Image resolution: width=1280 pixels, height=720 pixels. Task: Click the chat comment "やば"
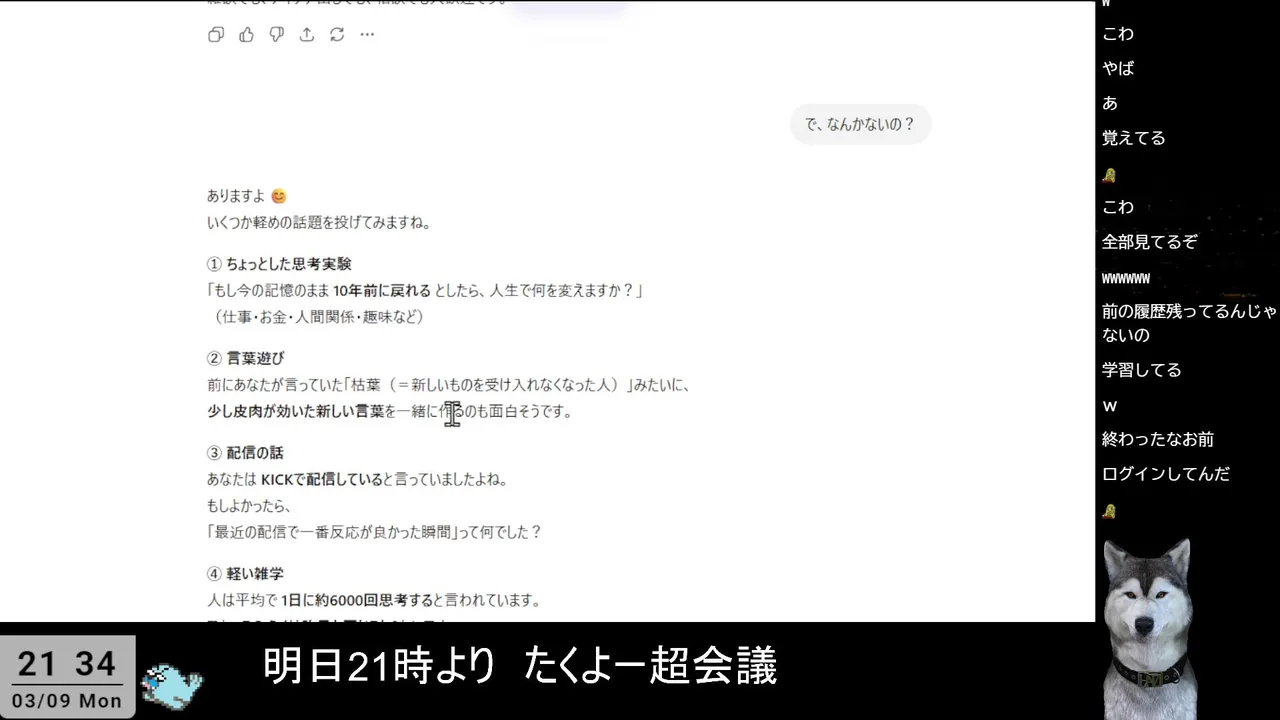point(1118,68)
